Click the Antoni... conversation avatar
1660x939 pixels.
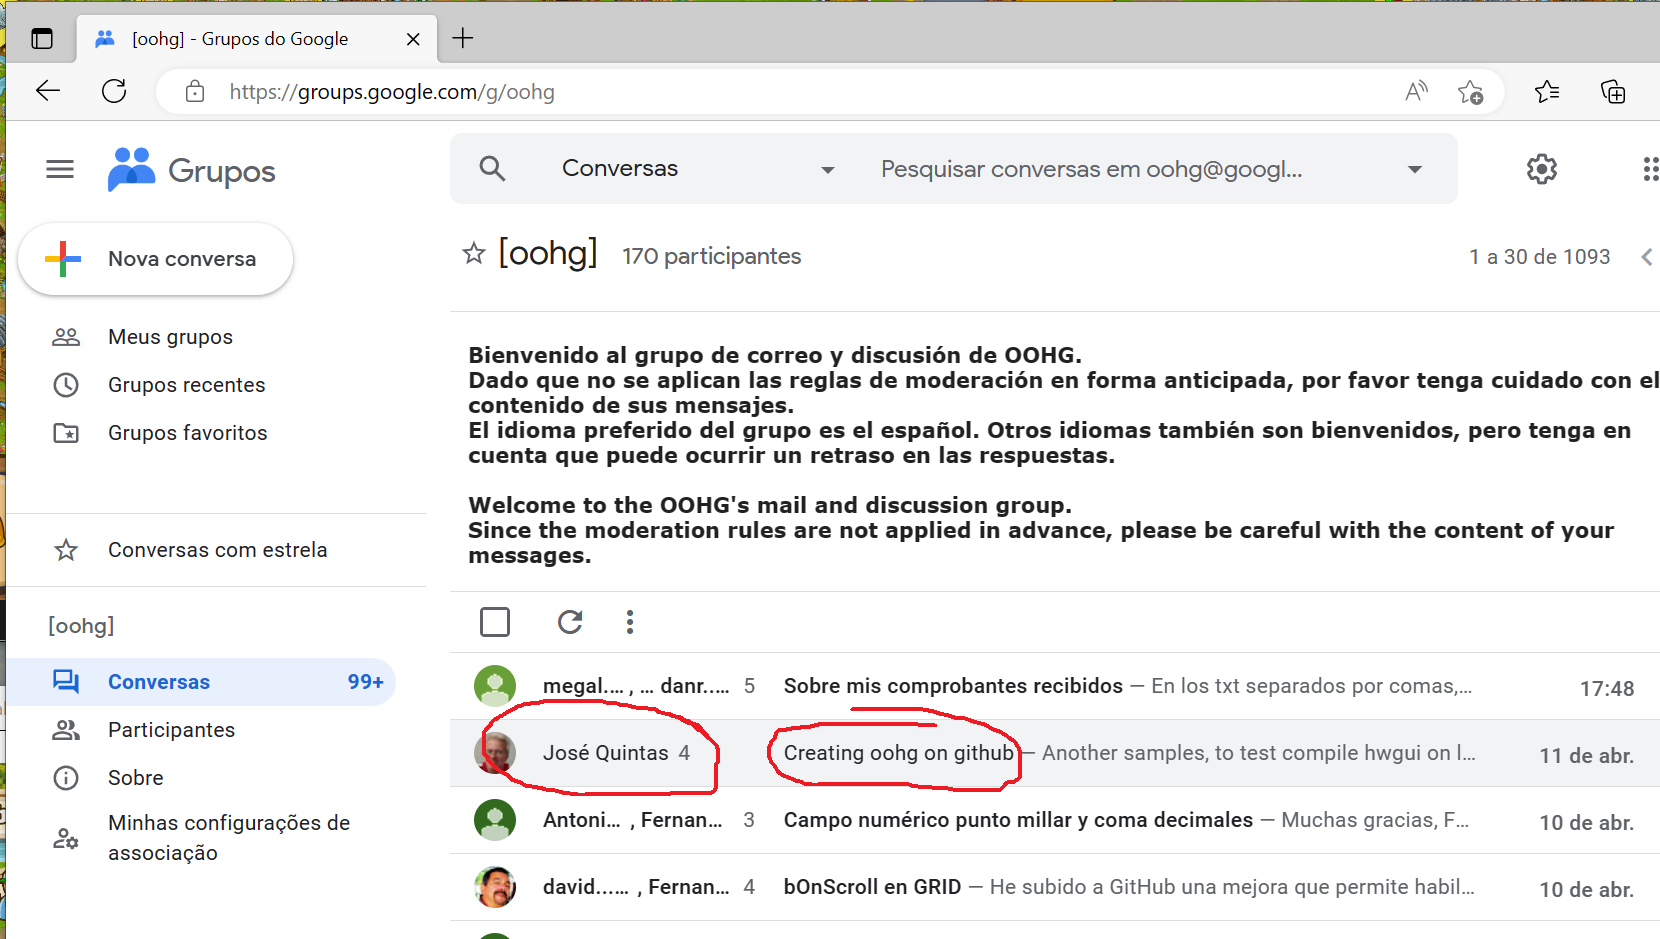click(495, 820)
